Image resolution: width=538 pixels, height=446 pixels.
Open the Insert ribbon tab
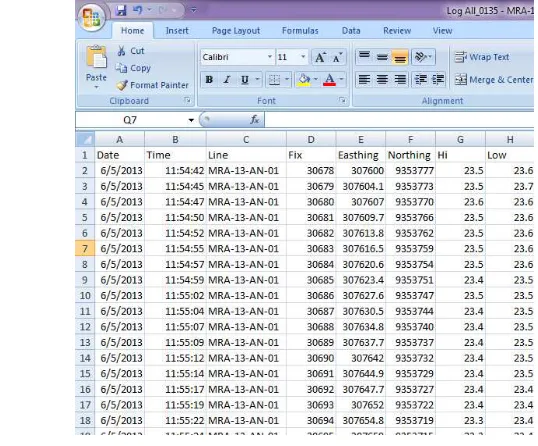coord(177,31)
